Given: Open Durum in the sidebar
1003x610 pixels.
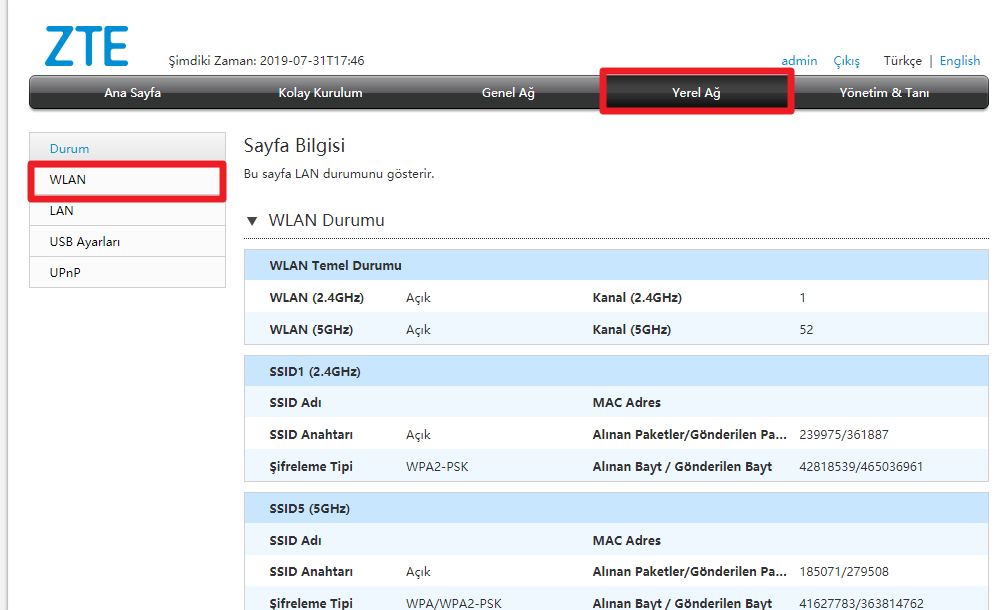Looking at the screenshot, I should click(x=69, y=149).
